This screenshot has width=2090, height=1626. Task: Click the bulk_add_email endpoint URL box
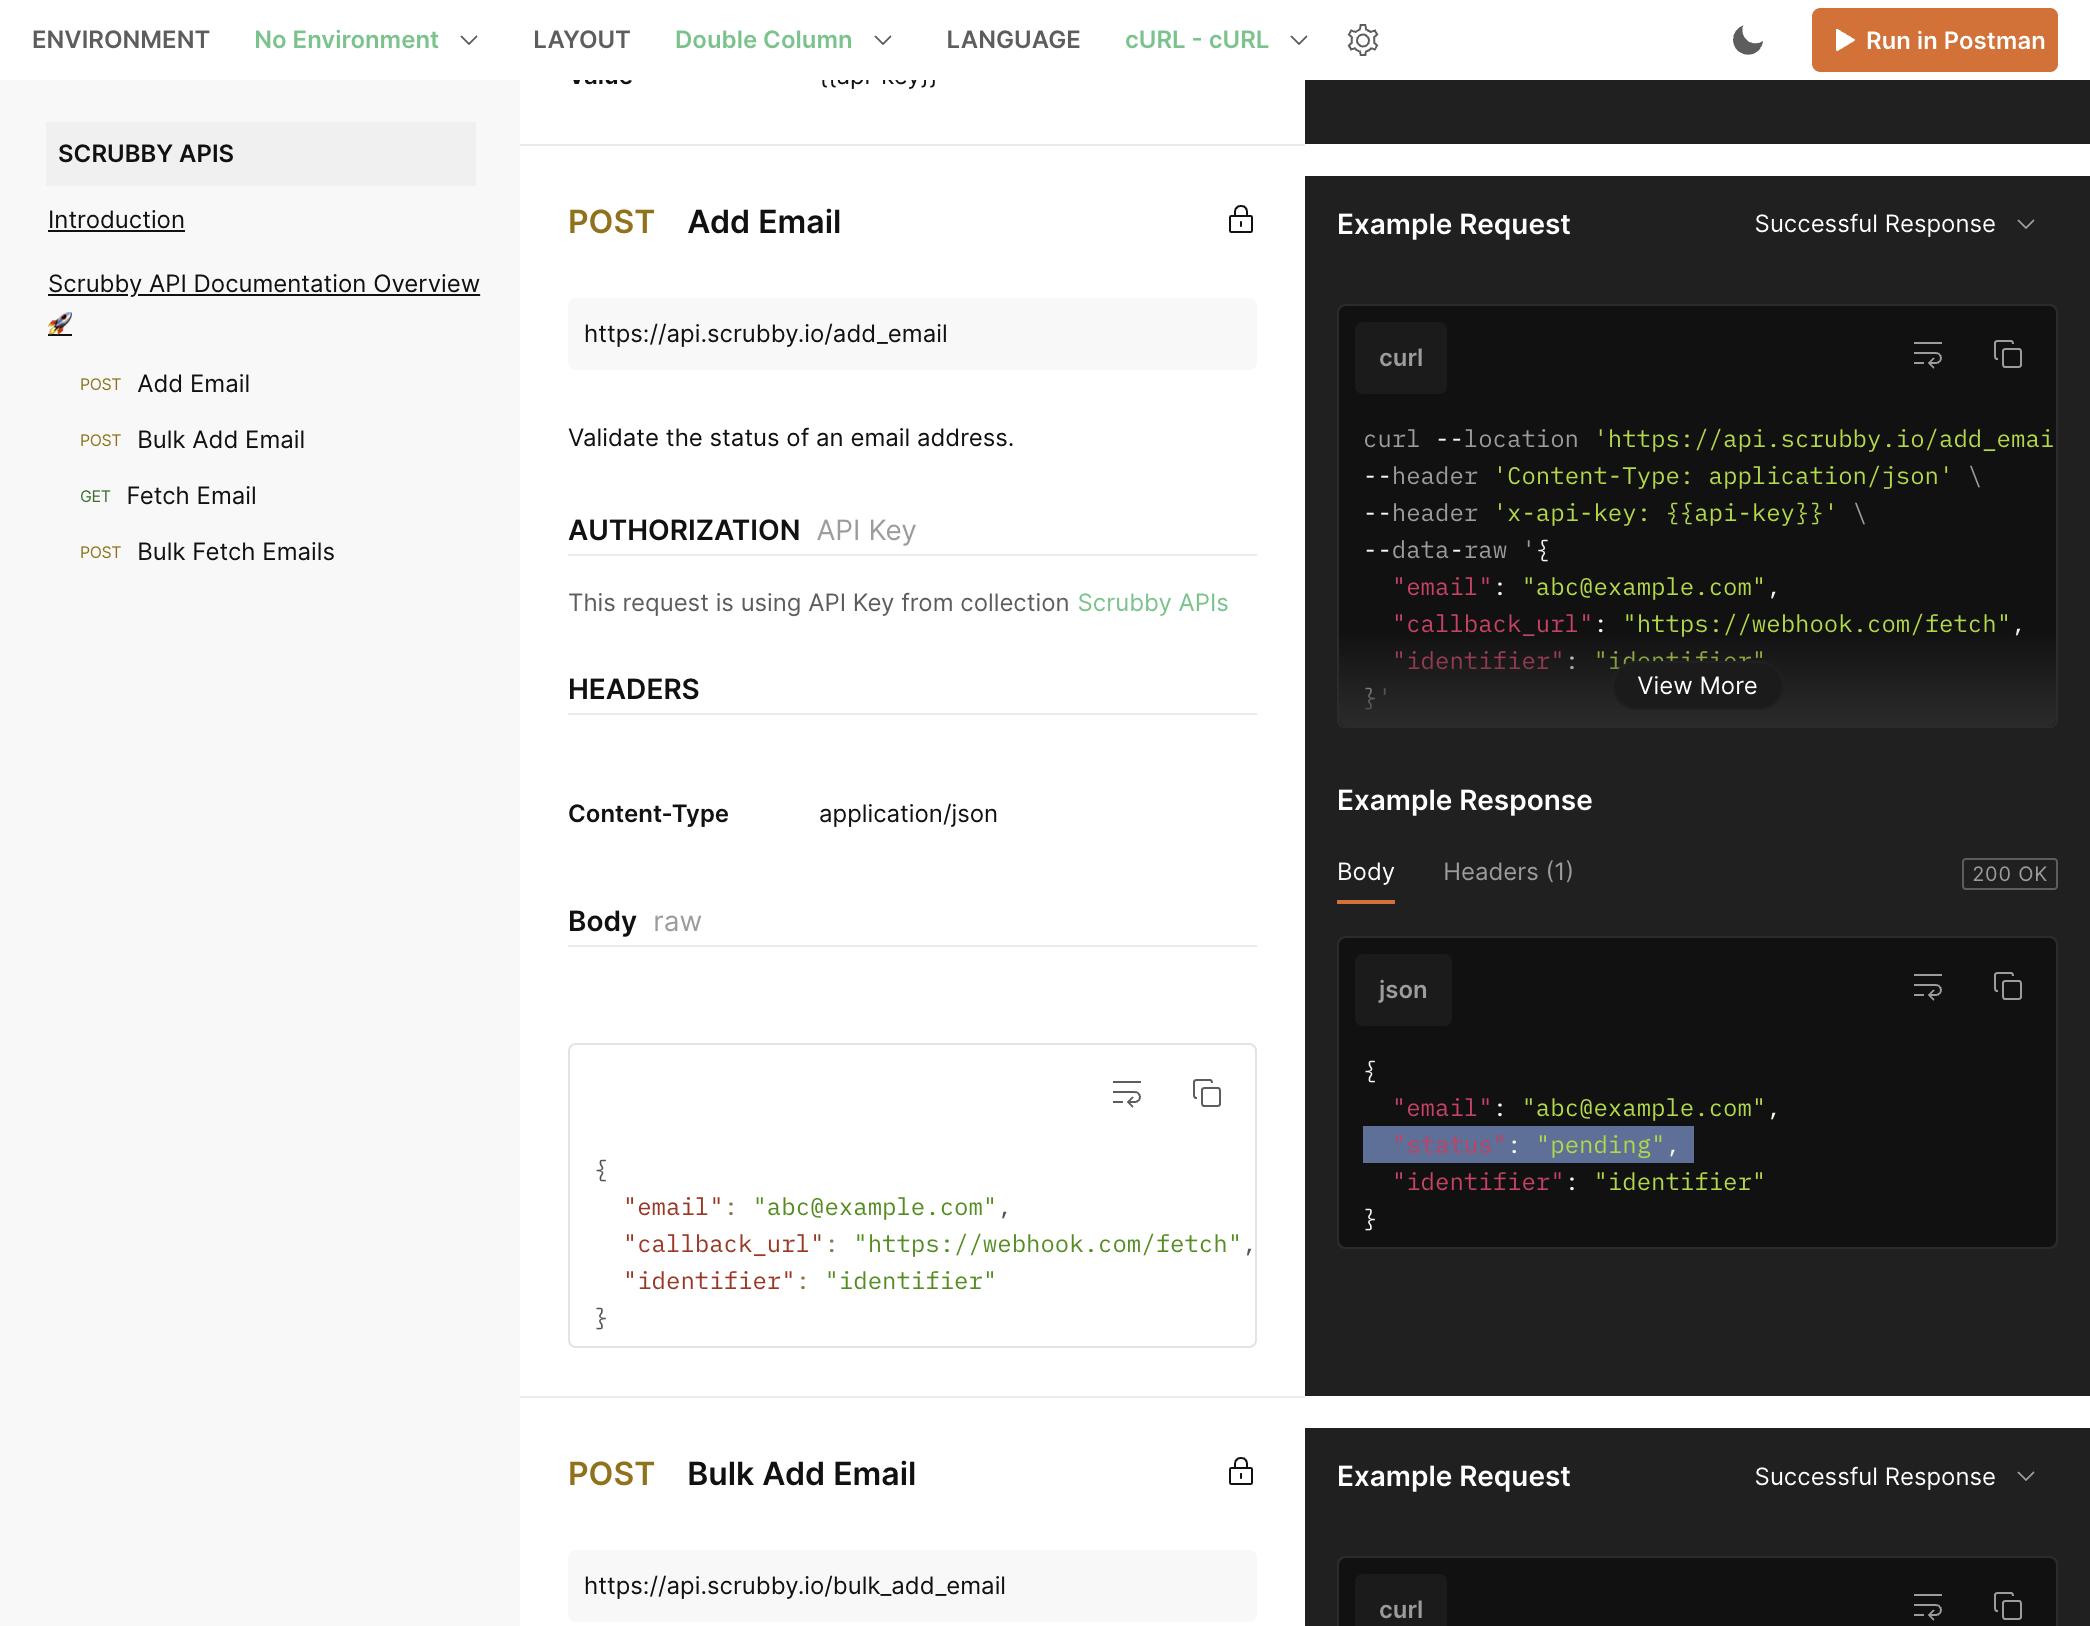tap(912, 1586)
